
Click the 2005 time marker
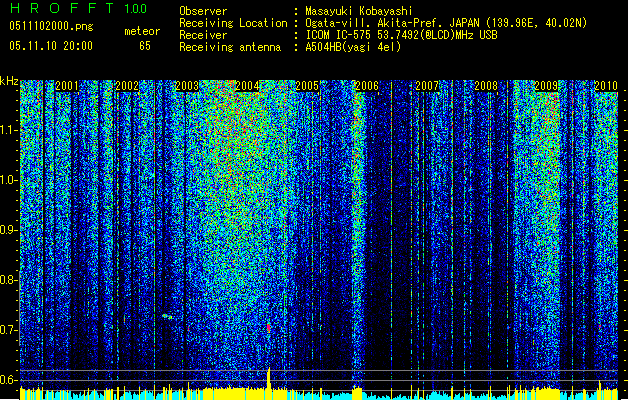pyautogui.click(x=307, y=85)
